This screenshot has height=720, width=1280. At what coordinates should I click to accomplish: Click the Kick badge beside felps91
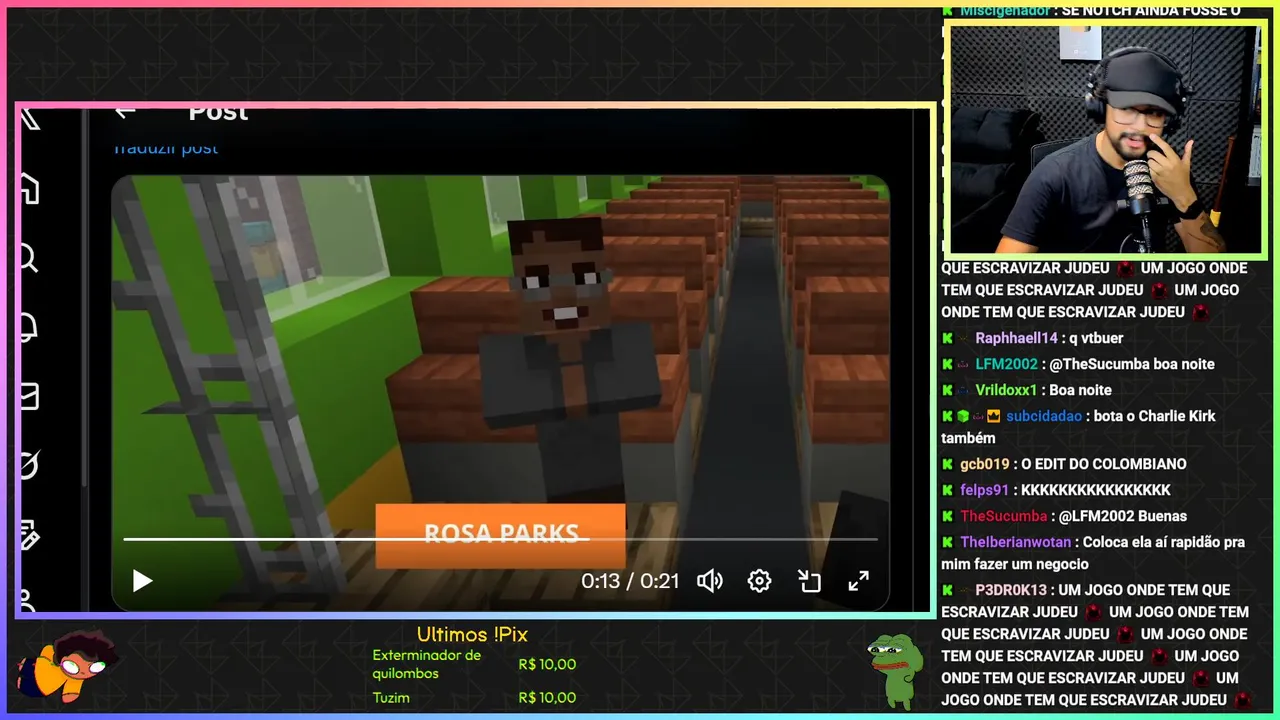click(x=947, y=490)
